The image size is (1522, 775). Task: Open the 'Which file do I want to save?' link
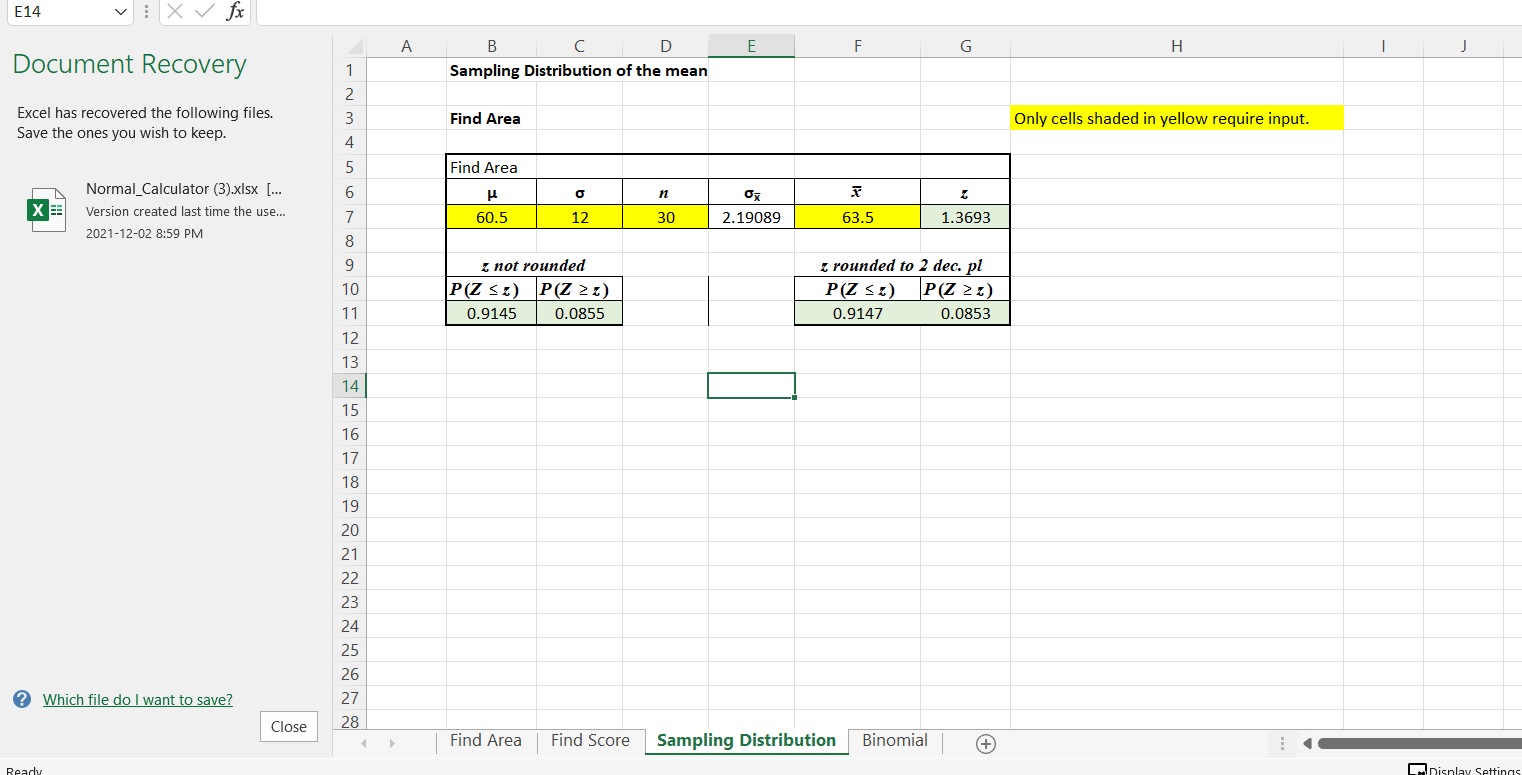pos(137,699)
